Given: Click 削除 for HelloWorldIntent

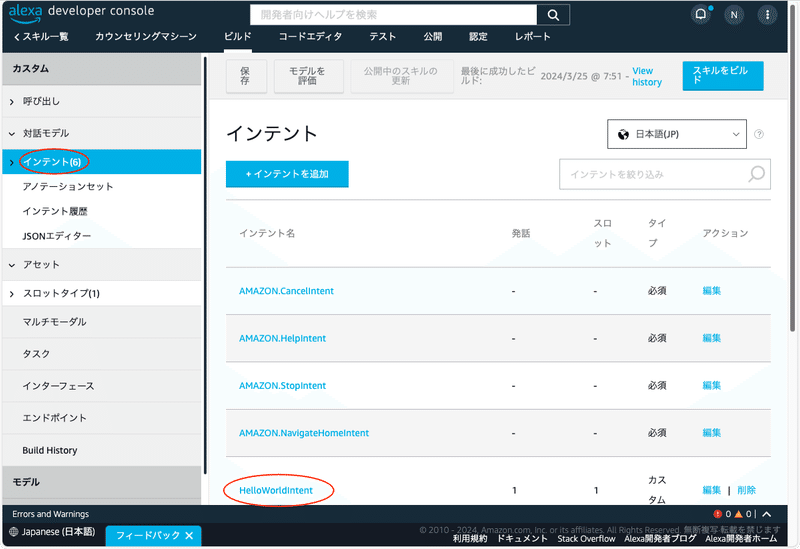Looking at the screenshot, I should pyautogui.click(x=746, y=490).
